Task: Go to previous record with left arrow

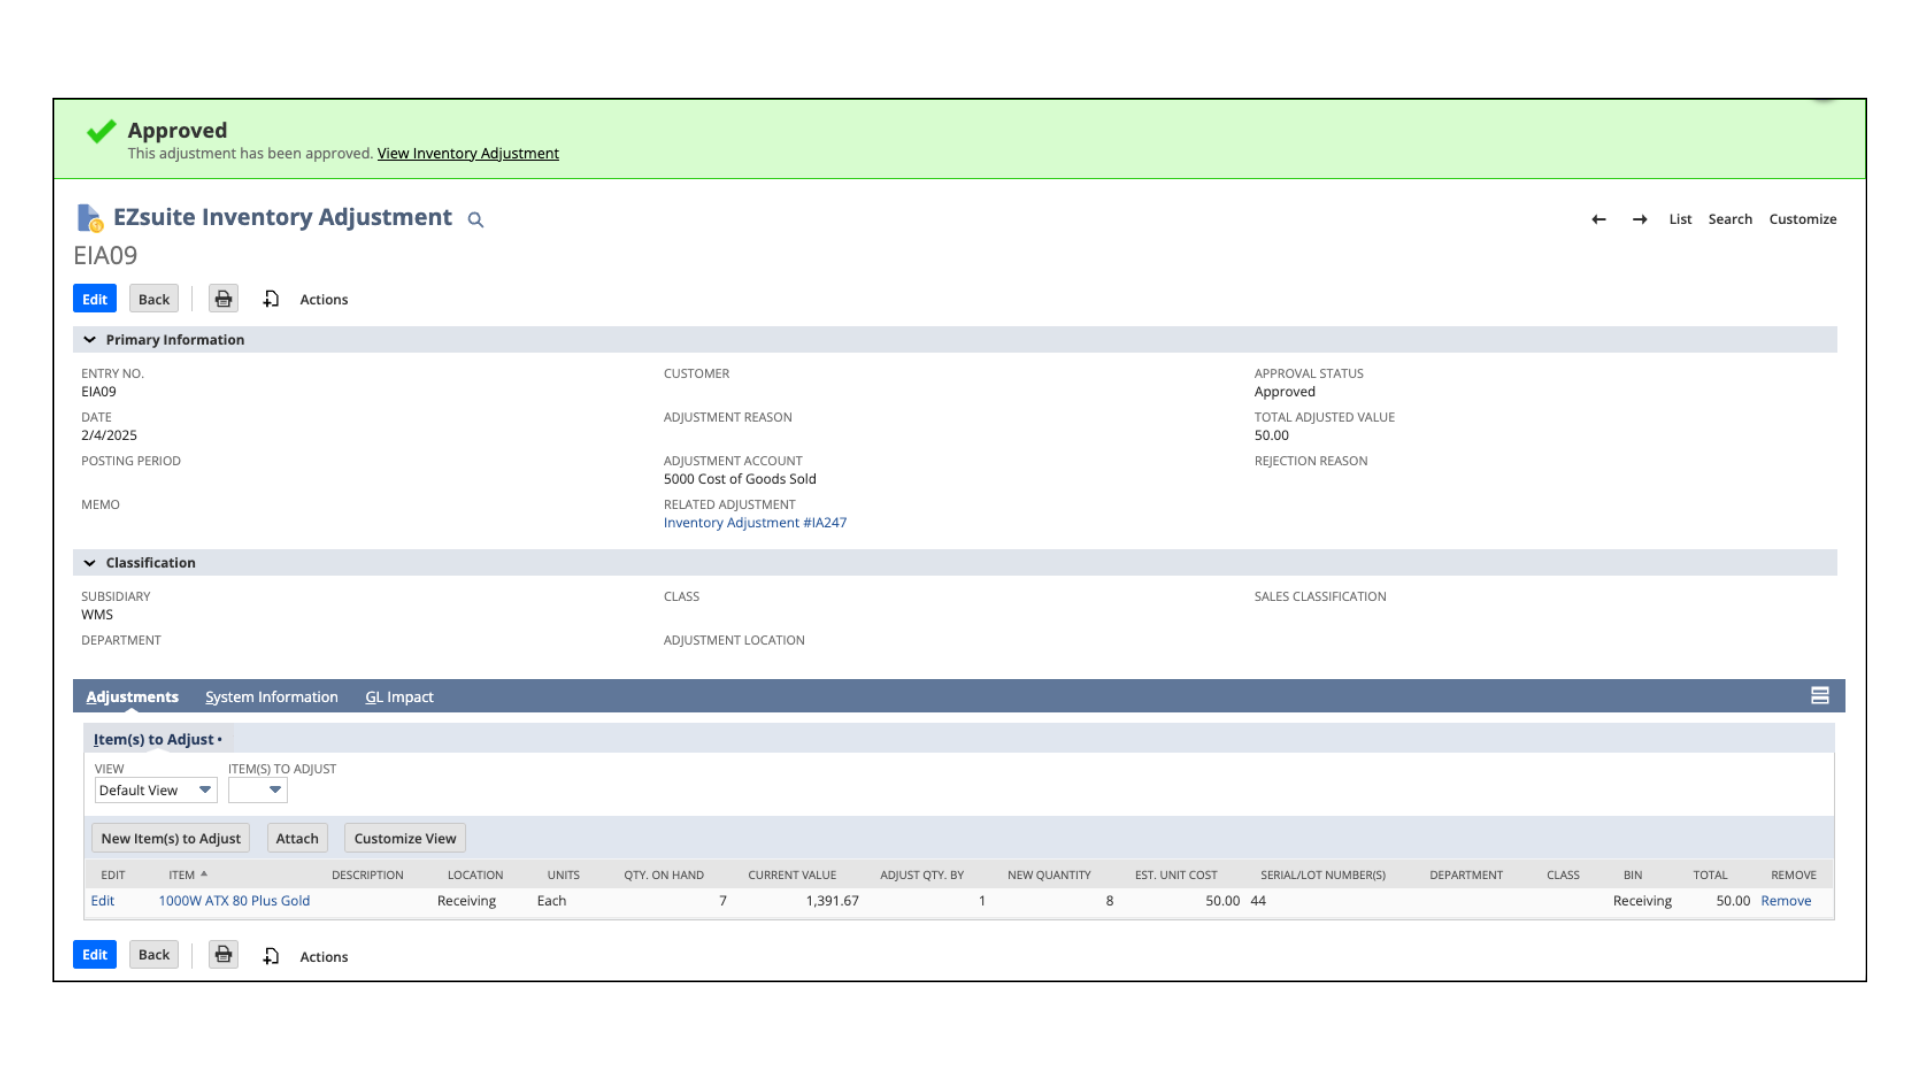Action: pyautogui.click(x=1598, y=219)
